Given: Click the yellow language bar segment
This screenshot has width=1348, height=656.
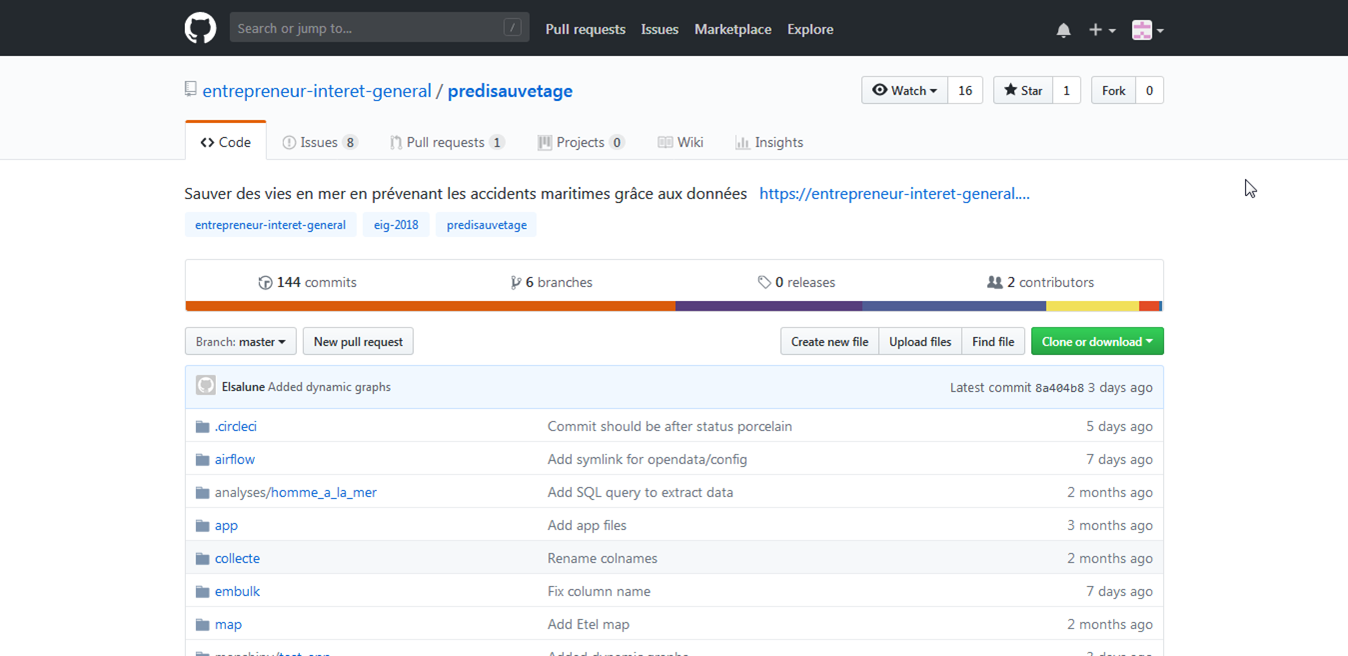Looking at the screenshot, I should click(x=1092, y=306).
